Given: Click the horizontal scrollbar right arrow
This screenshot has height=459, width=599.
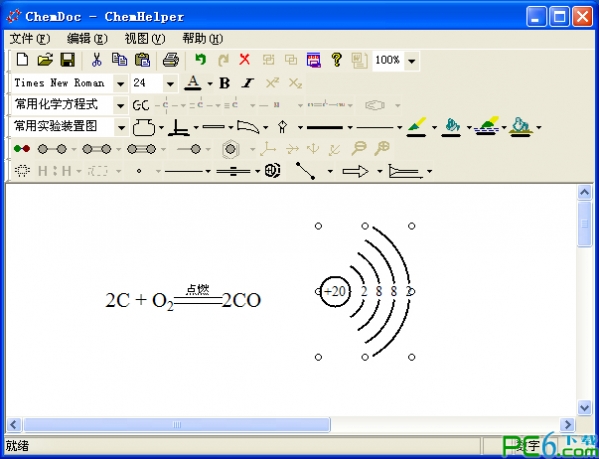Looking at the screenshot, I should [x=567, y=424].
